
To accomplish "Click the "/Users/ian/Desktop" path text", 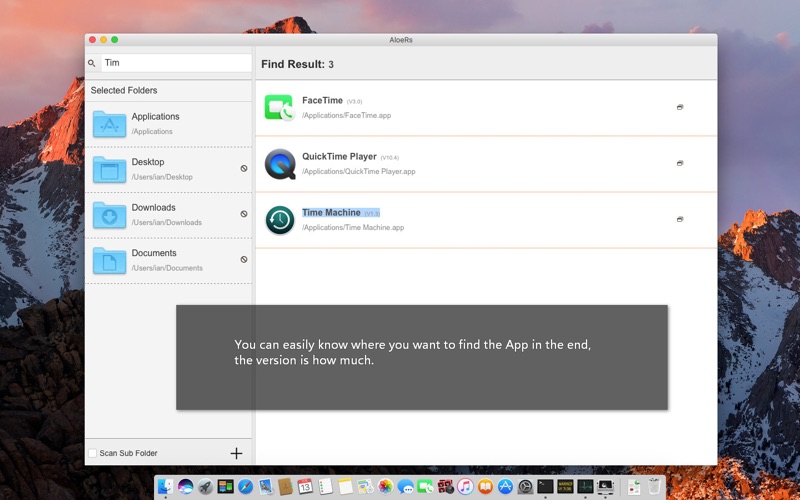I will coord(162,177).
